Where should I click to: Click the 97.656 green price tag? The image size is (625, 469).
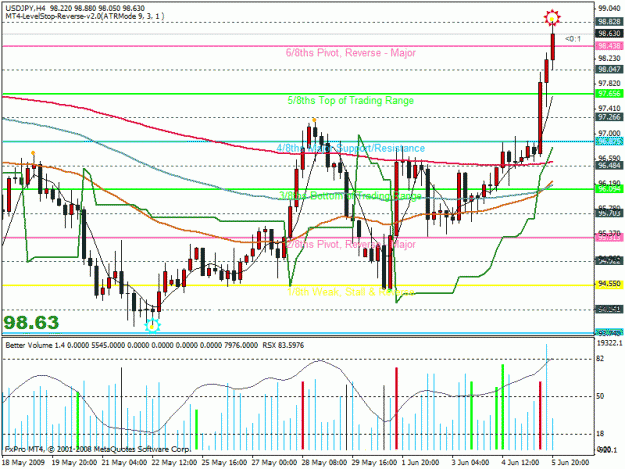coord(609,94)
